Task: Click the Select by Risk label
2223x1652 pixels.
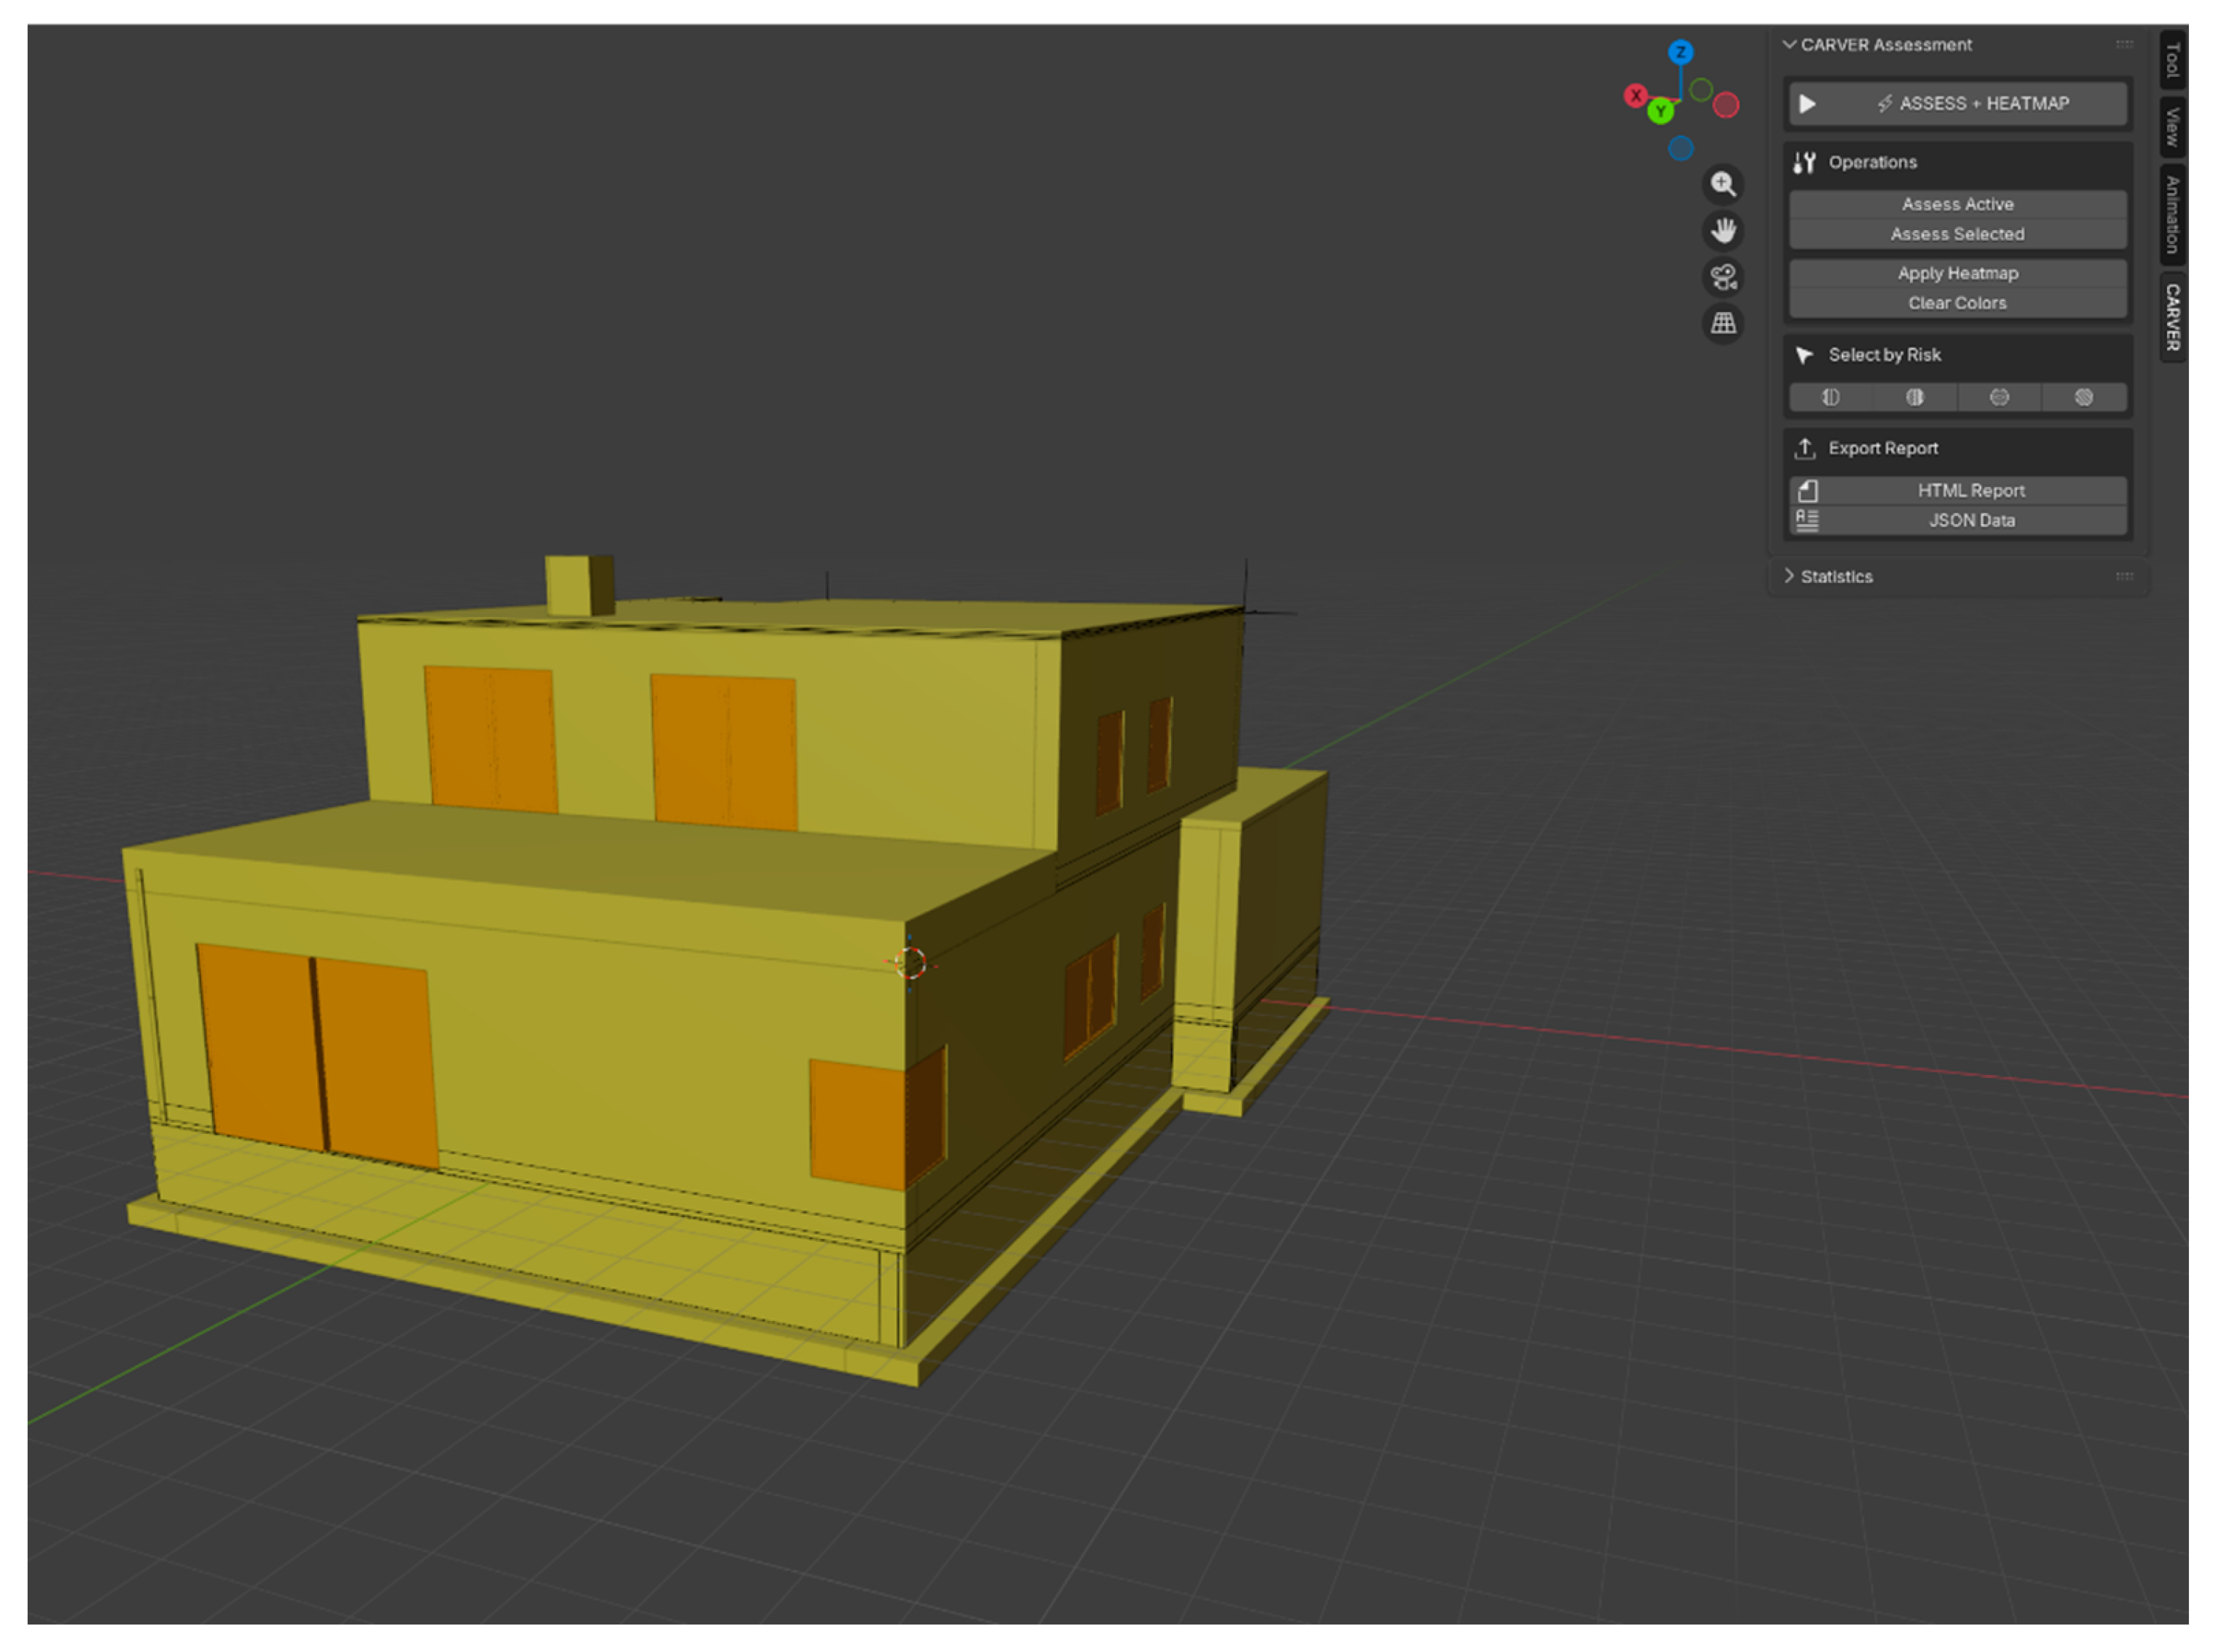Action: (1884, 355)
